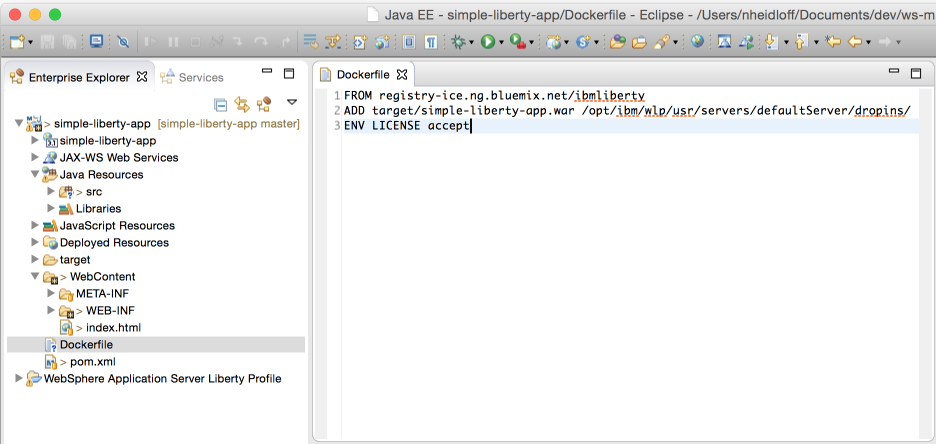Close the Enterprise Explorer view
Viewport: 936px width, 444px height.
pyautogui.click(x=142, y=77)
